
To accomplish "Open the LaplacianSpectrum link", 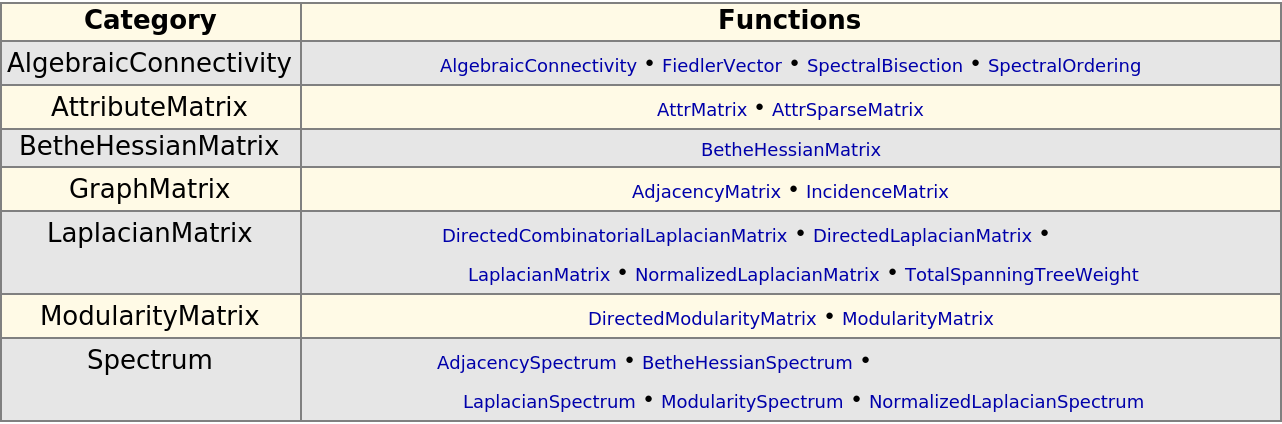I will (549, 403).
